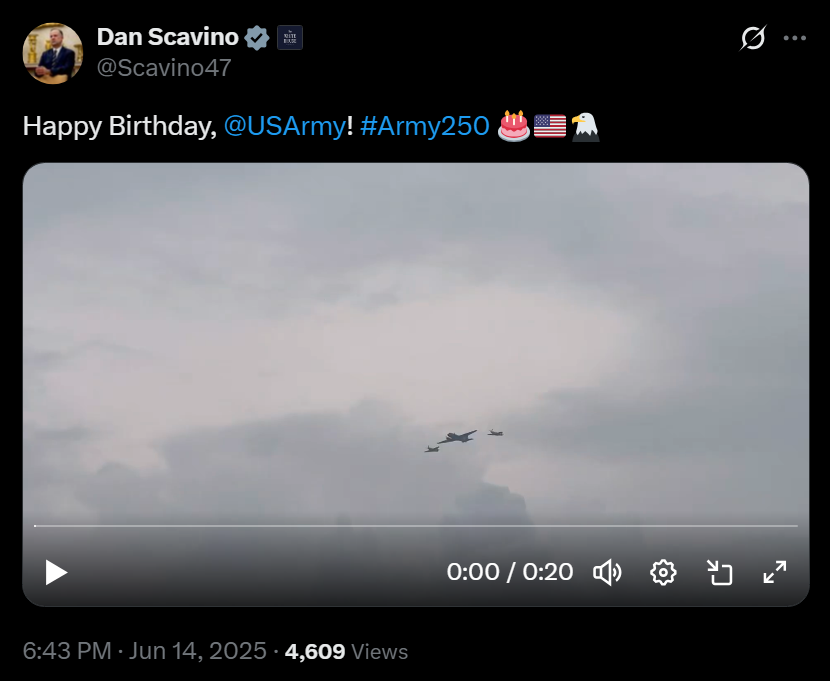Screen dimensions: 830x681
Task: Click the aircraft formation in the video
Action: click(x=460, y=439)
